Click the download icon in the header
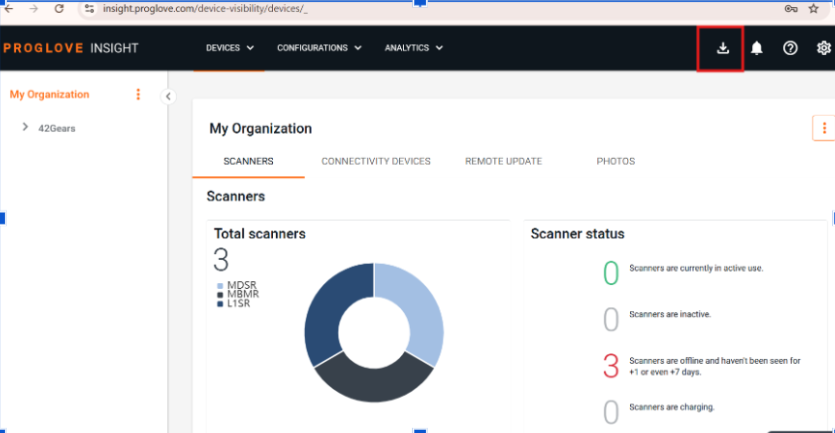The image size is (835, 433). (x=723, y=48)
